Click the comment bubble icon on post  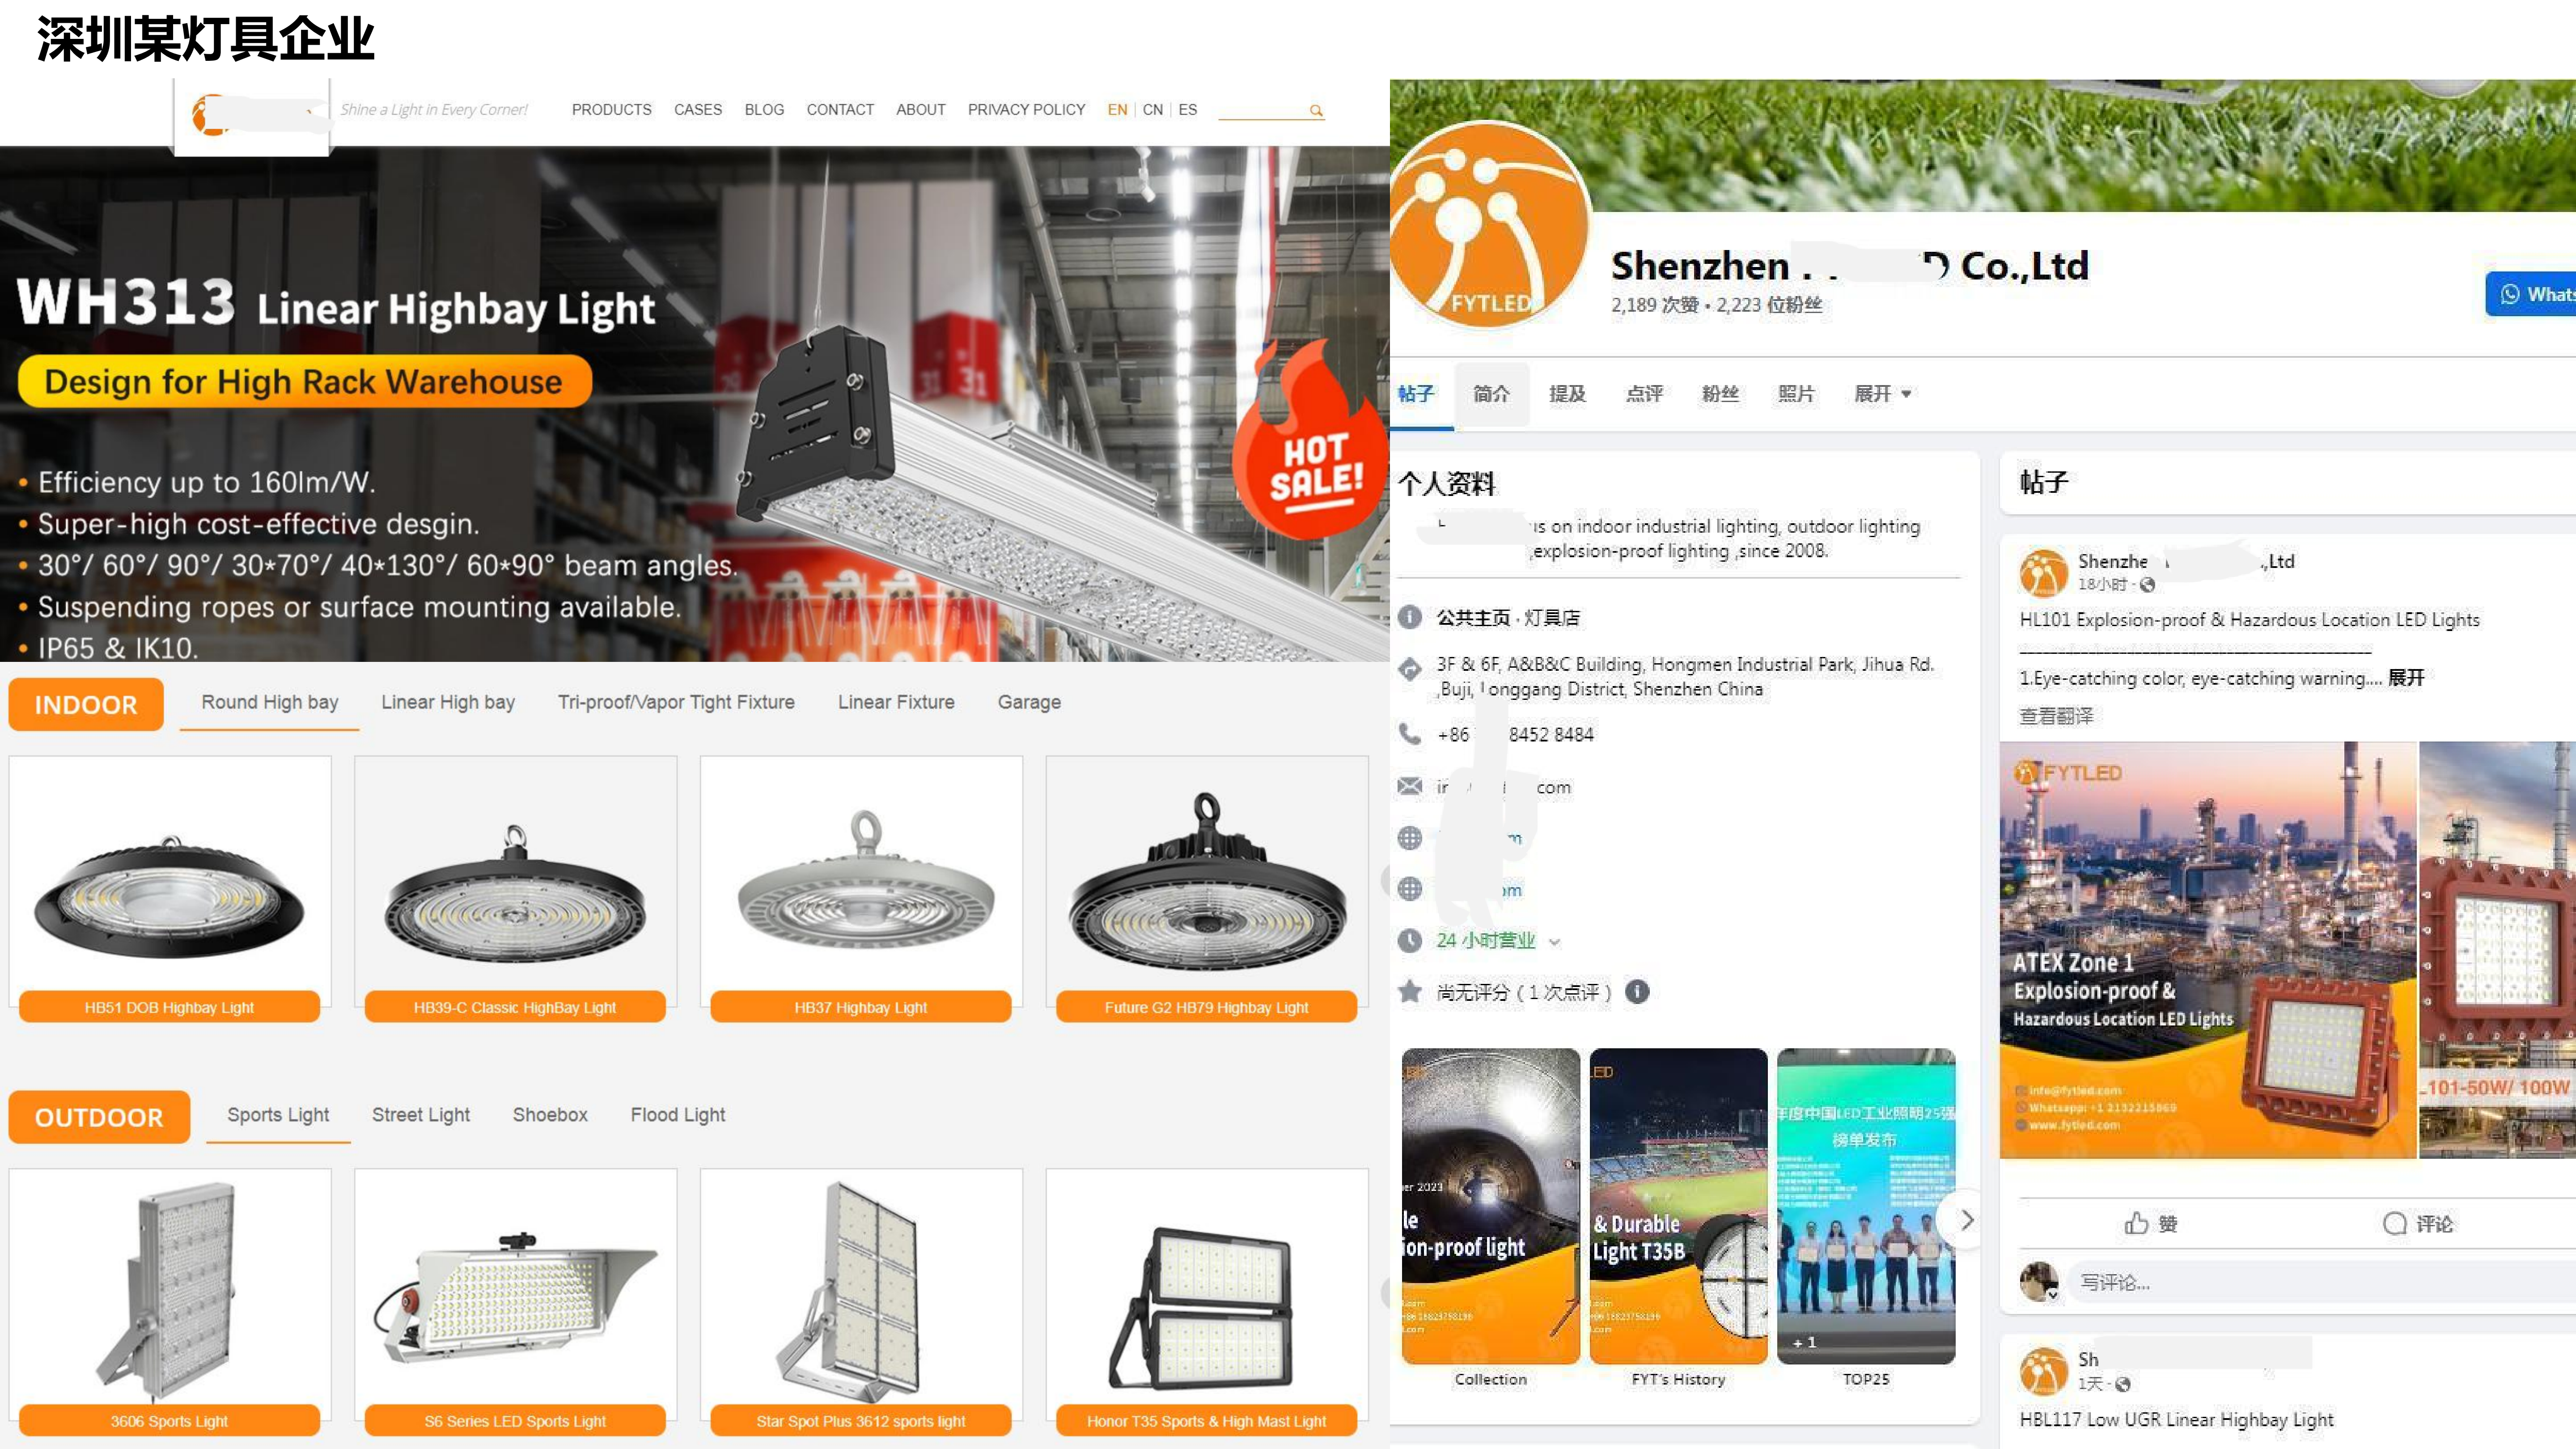coord(2394,1223)
